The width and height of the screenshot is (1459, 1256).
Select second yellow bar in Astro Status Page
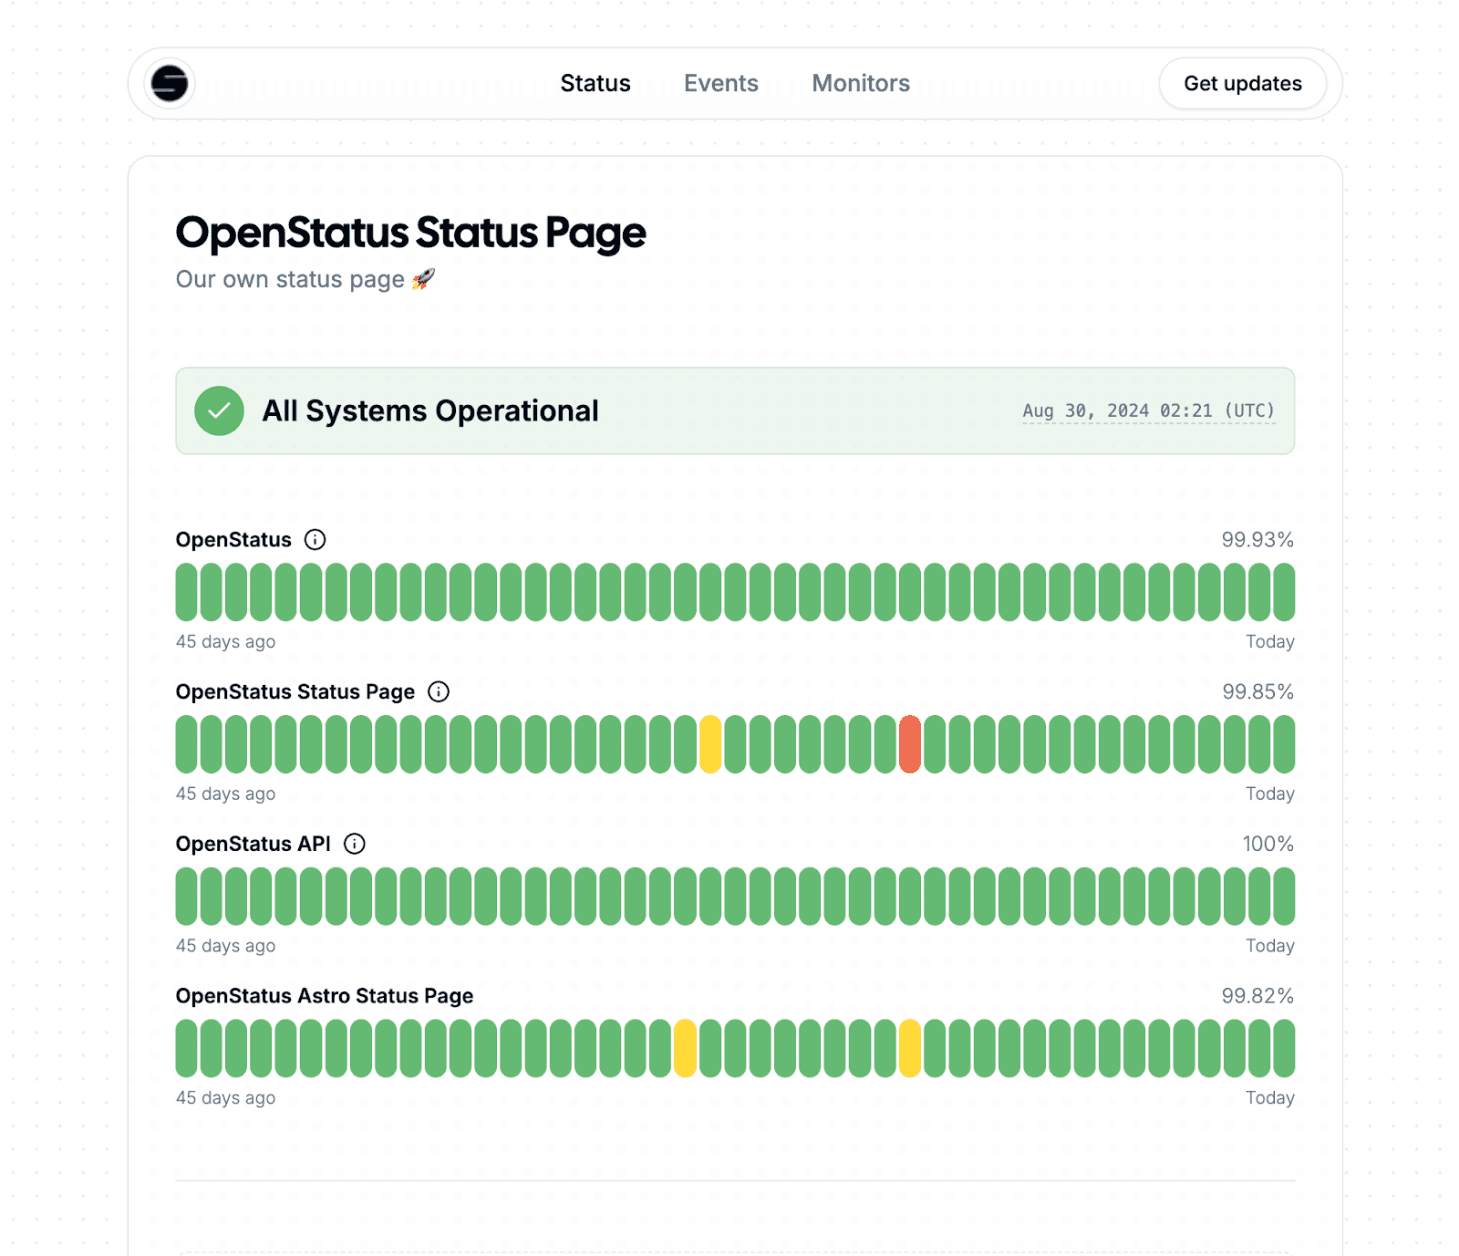[x=910, y=1048]
